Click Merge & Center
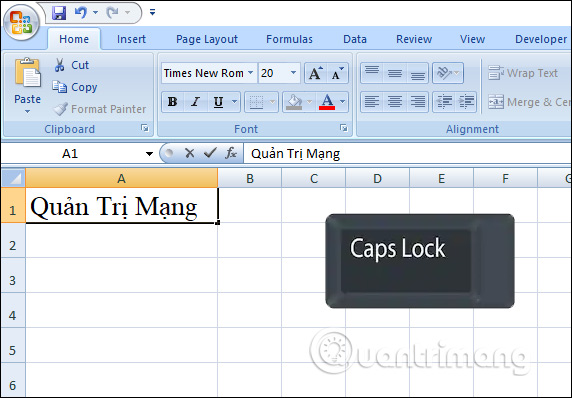Viewport: 572px width, 398px height. (x=529, y=102)
